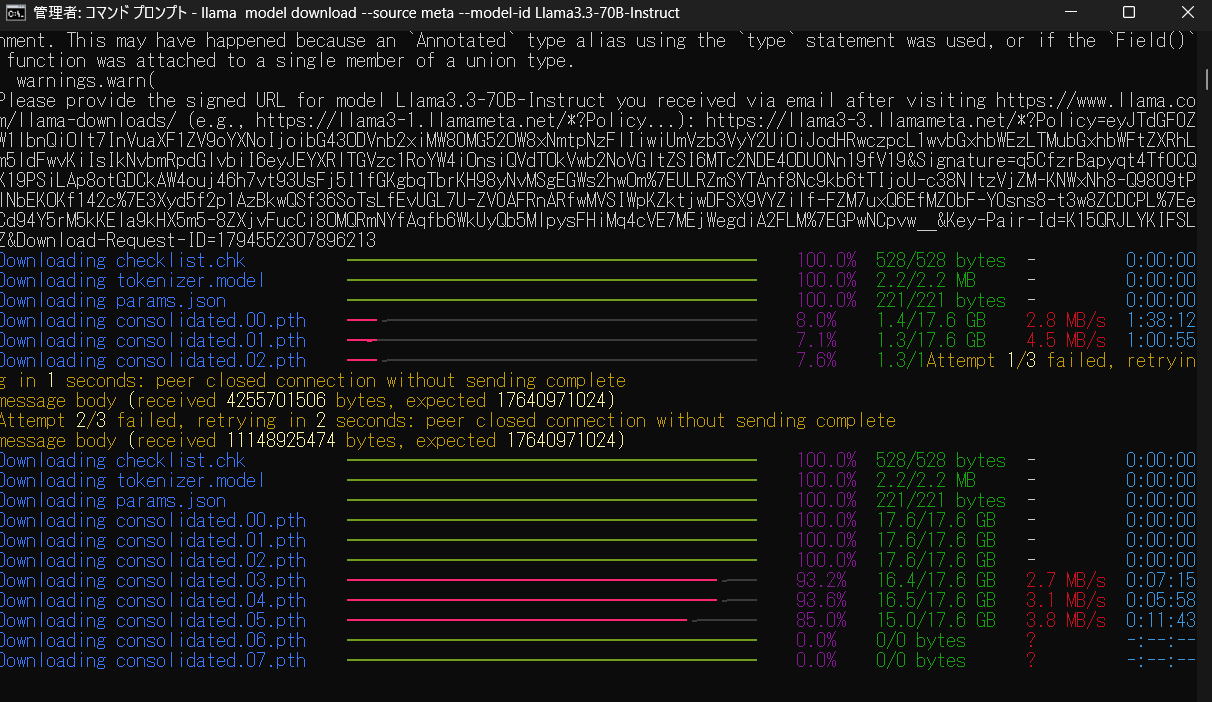Click the 2.7 MB/s speed for consolidated.03.pth
Viewport: 1212px width, 702px height.
click(x=1066, y=581)
